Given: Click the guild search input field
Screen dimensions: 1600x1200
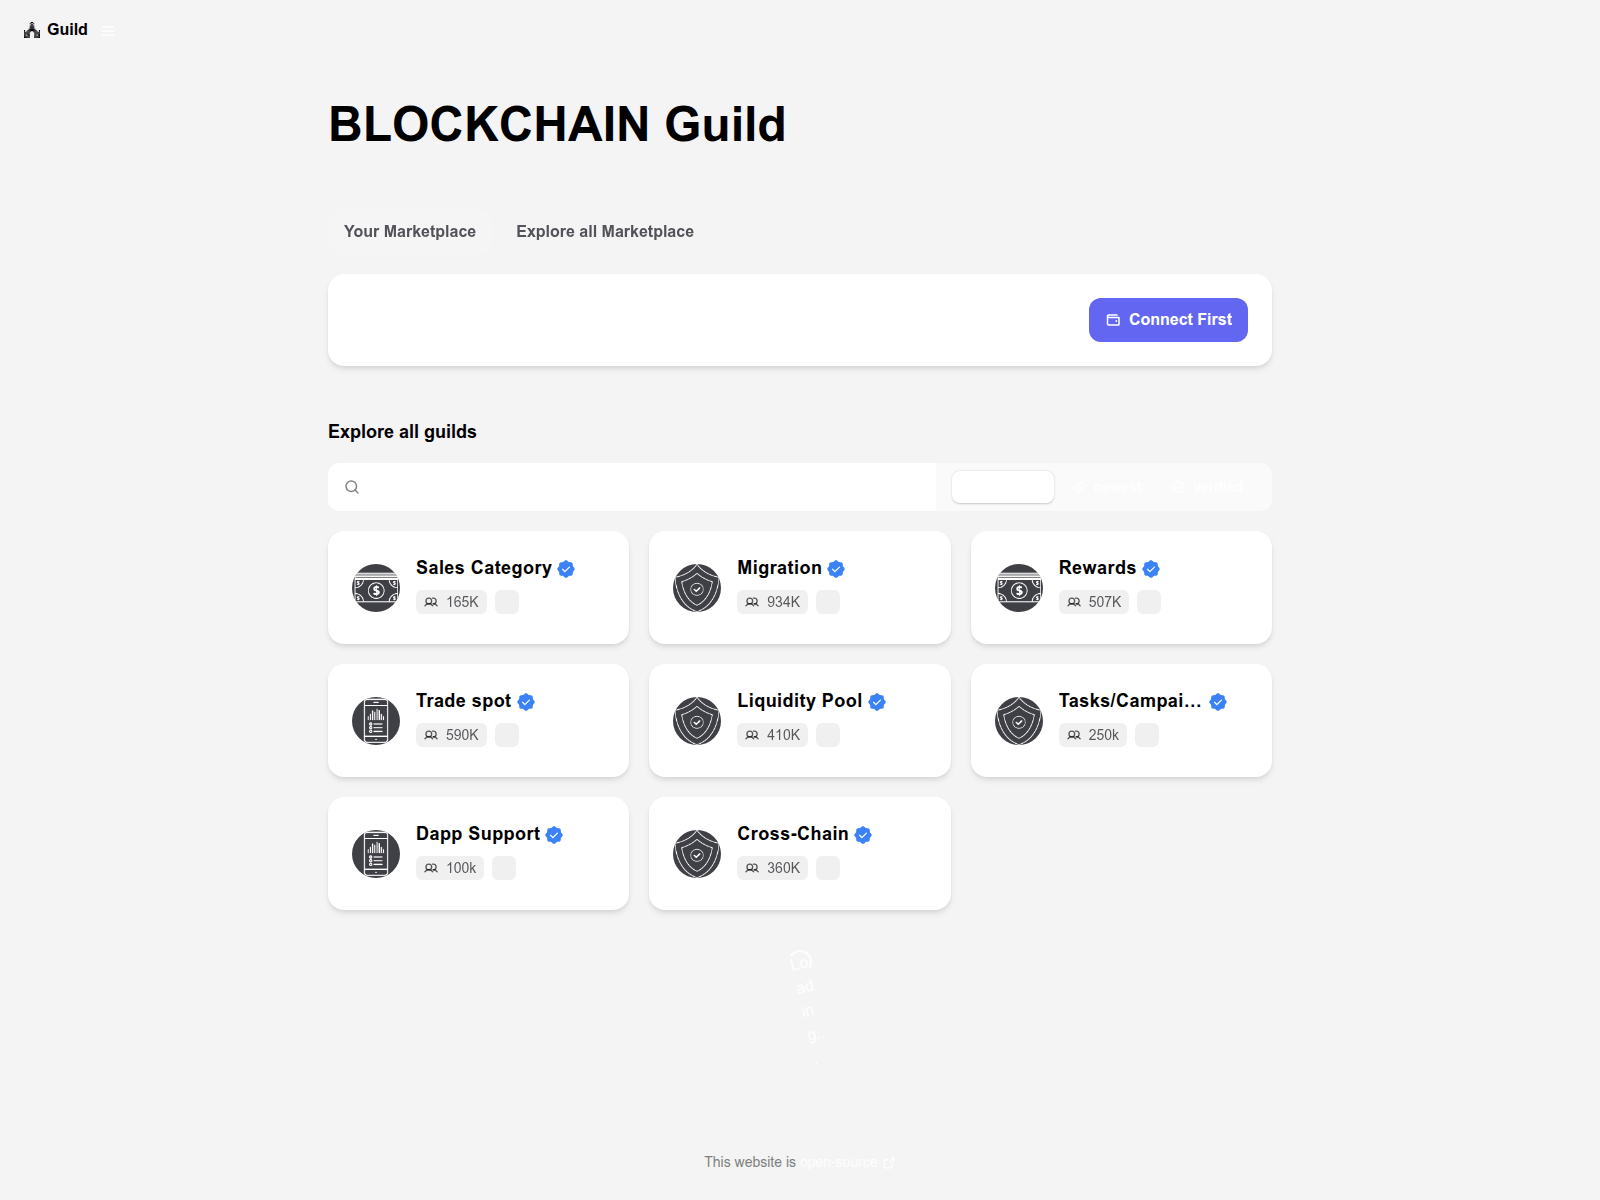Looking at the screenshot, I should pyautogui.click(x=640, y=487).
